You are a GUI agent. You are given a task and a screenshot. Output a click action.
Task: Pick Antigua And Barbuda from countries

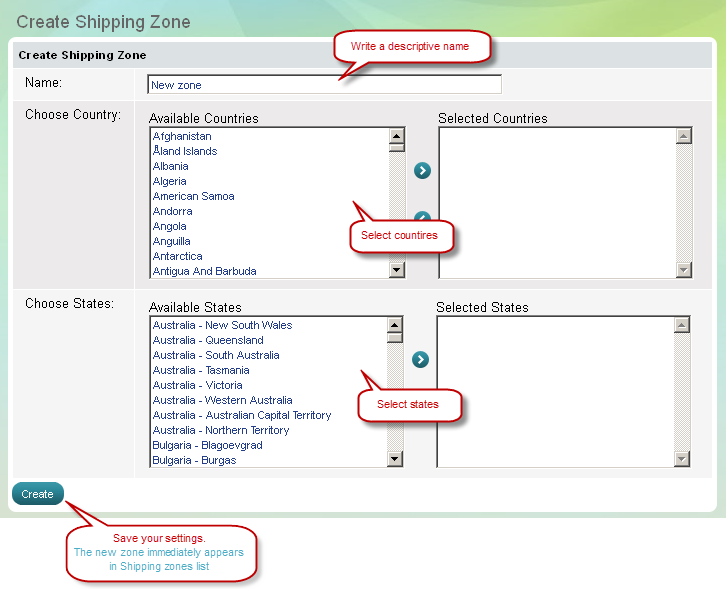tap(204, 271)
